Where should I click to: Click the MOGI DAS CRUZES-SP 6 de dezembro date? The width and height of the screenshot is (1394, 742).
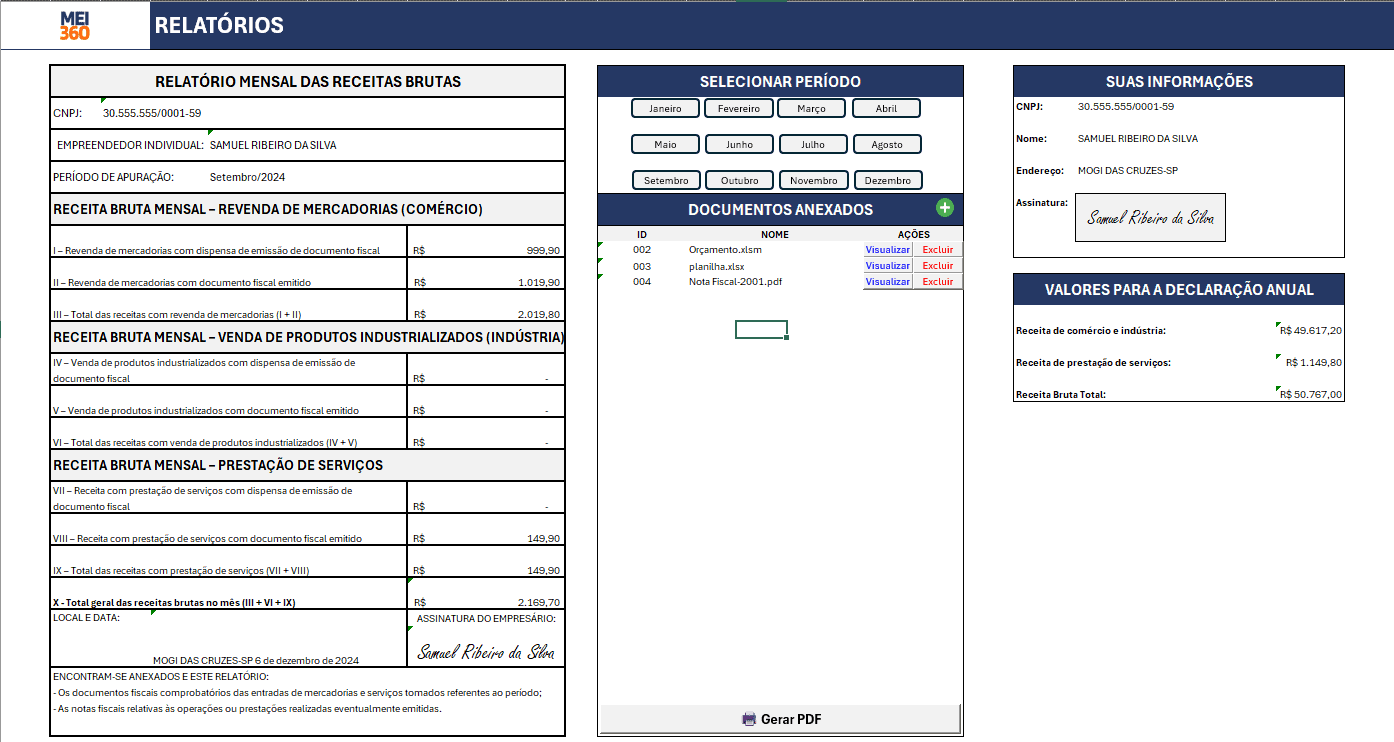point(256,660)
